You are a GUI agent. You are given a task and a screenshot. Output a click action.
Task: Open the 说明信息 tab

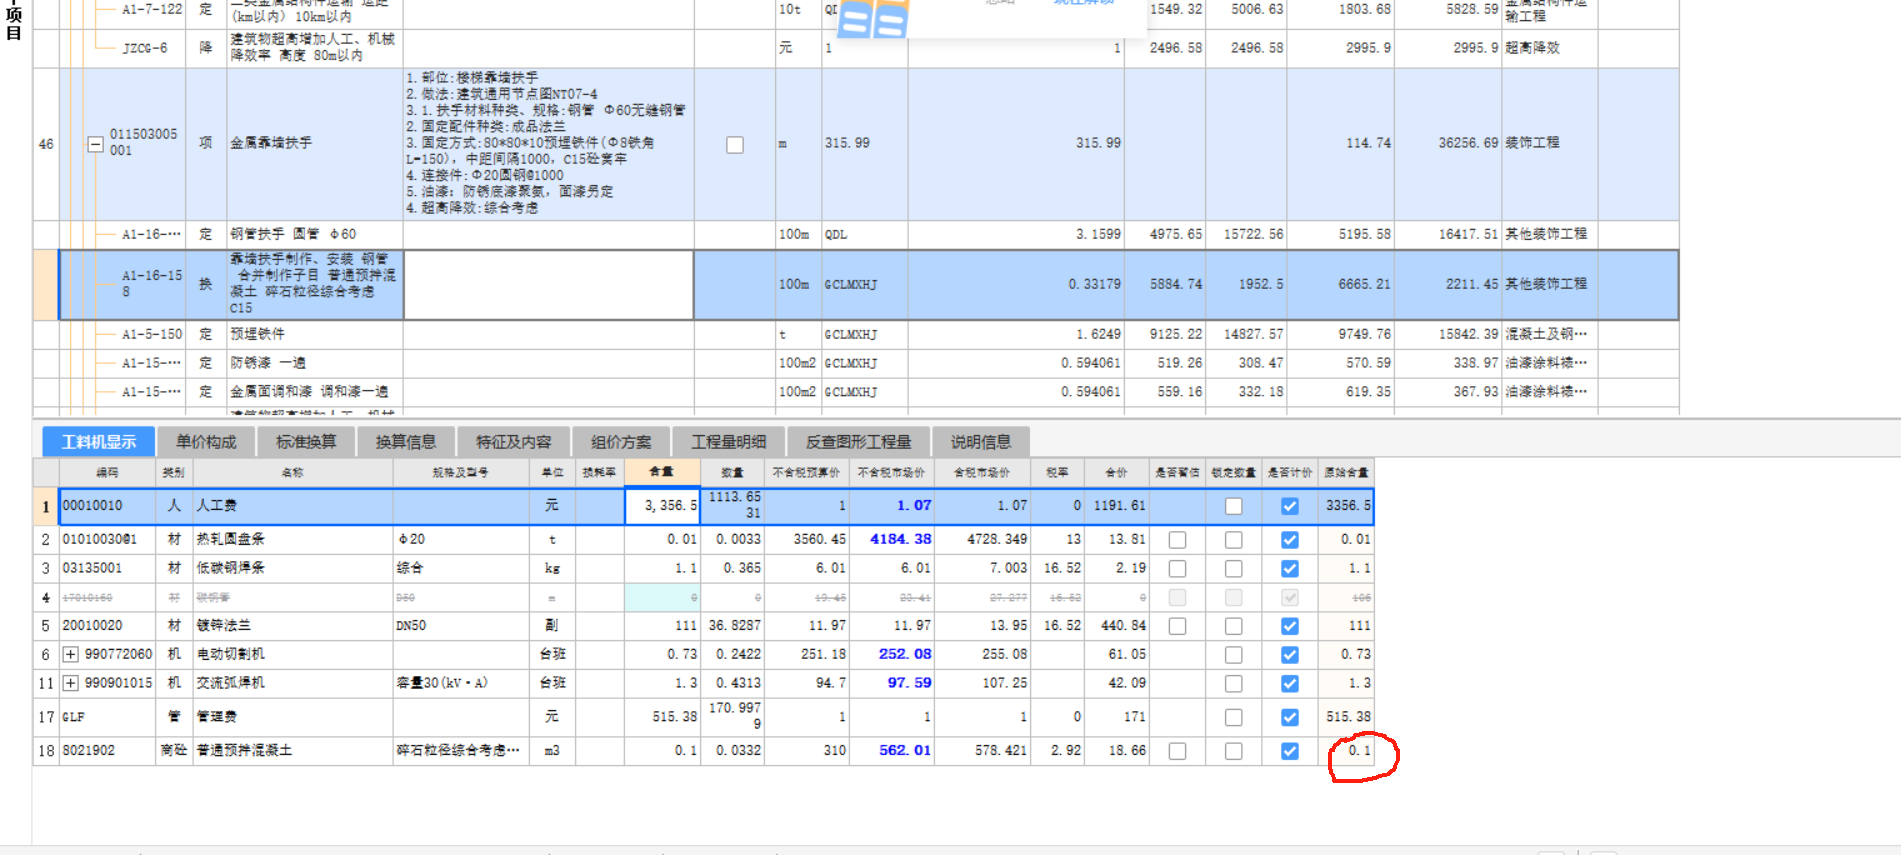pos(981,442)
